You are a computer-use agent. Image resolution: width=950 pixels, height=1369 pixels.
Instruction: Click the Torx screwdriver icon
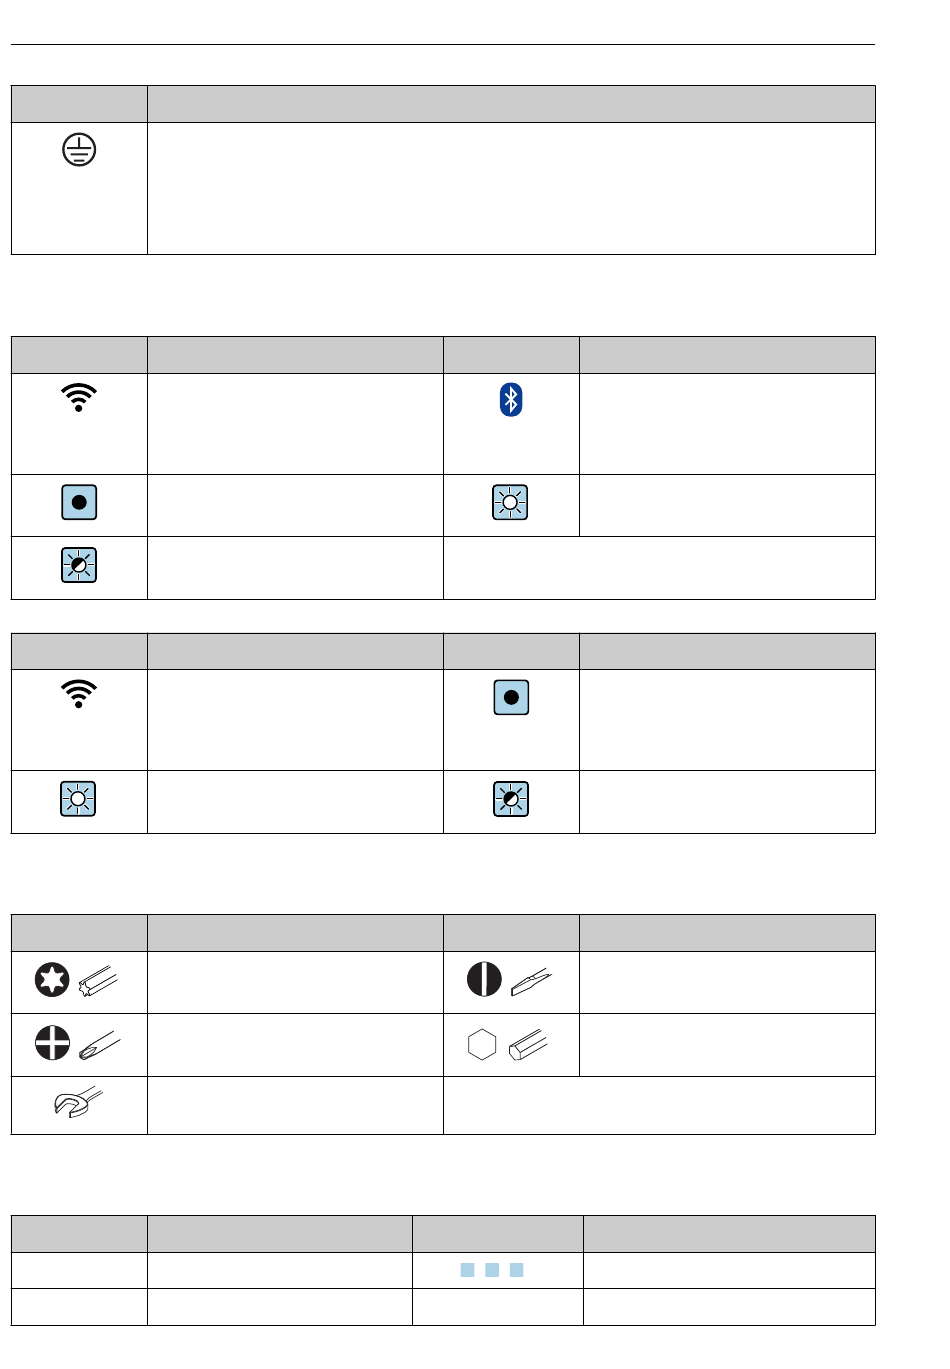click(77, 981)
